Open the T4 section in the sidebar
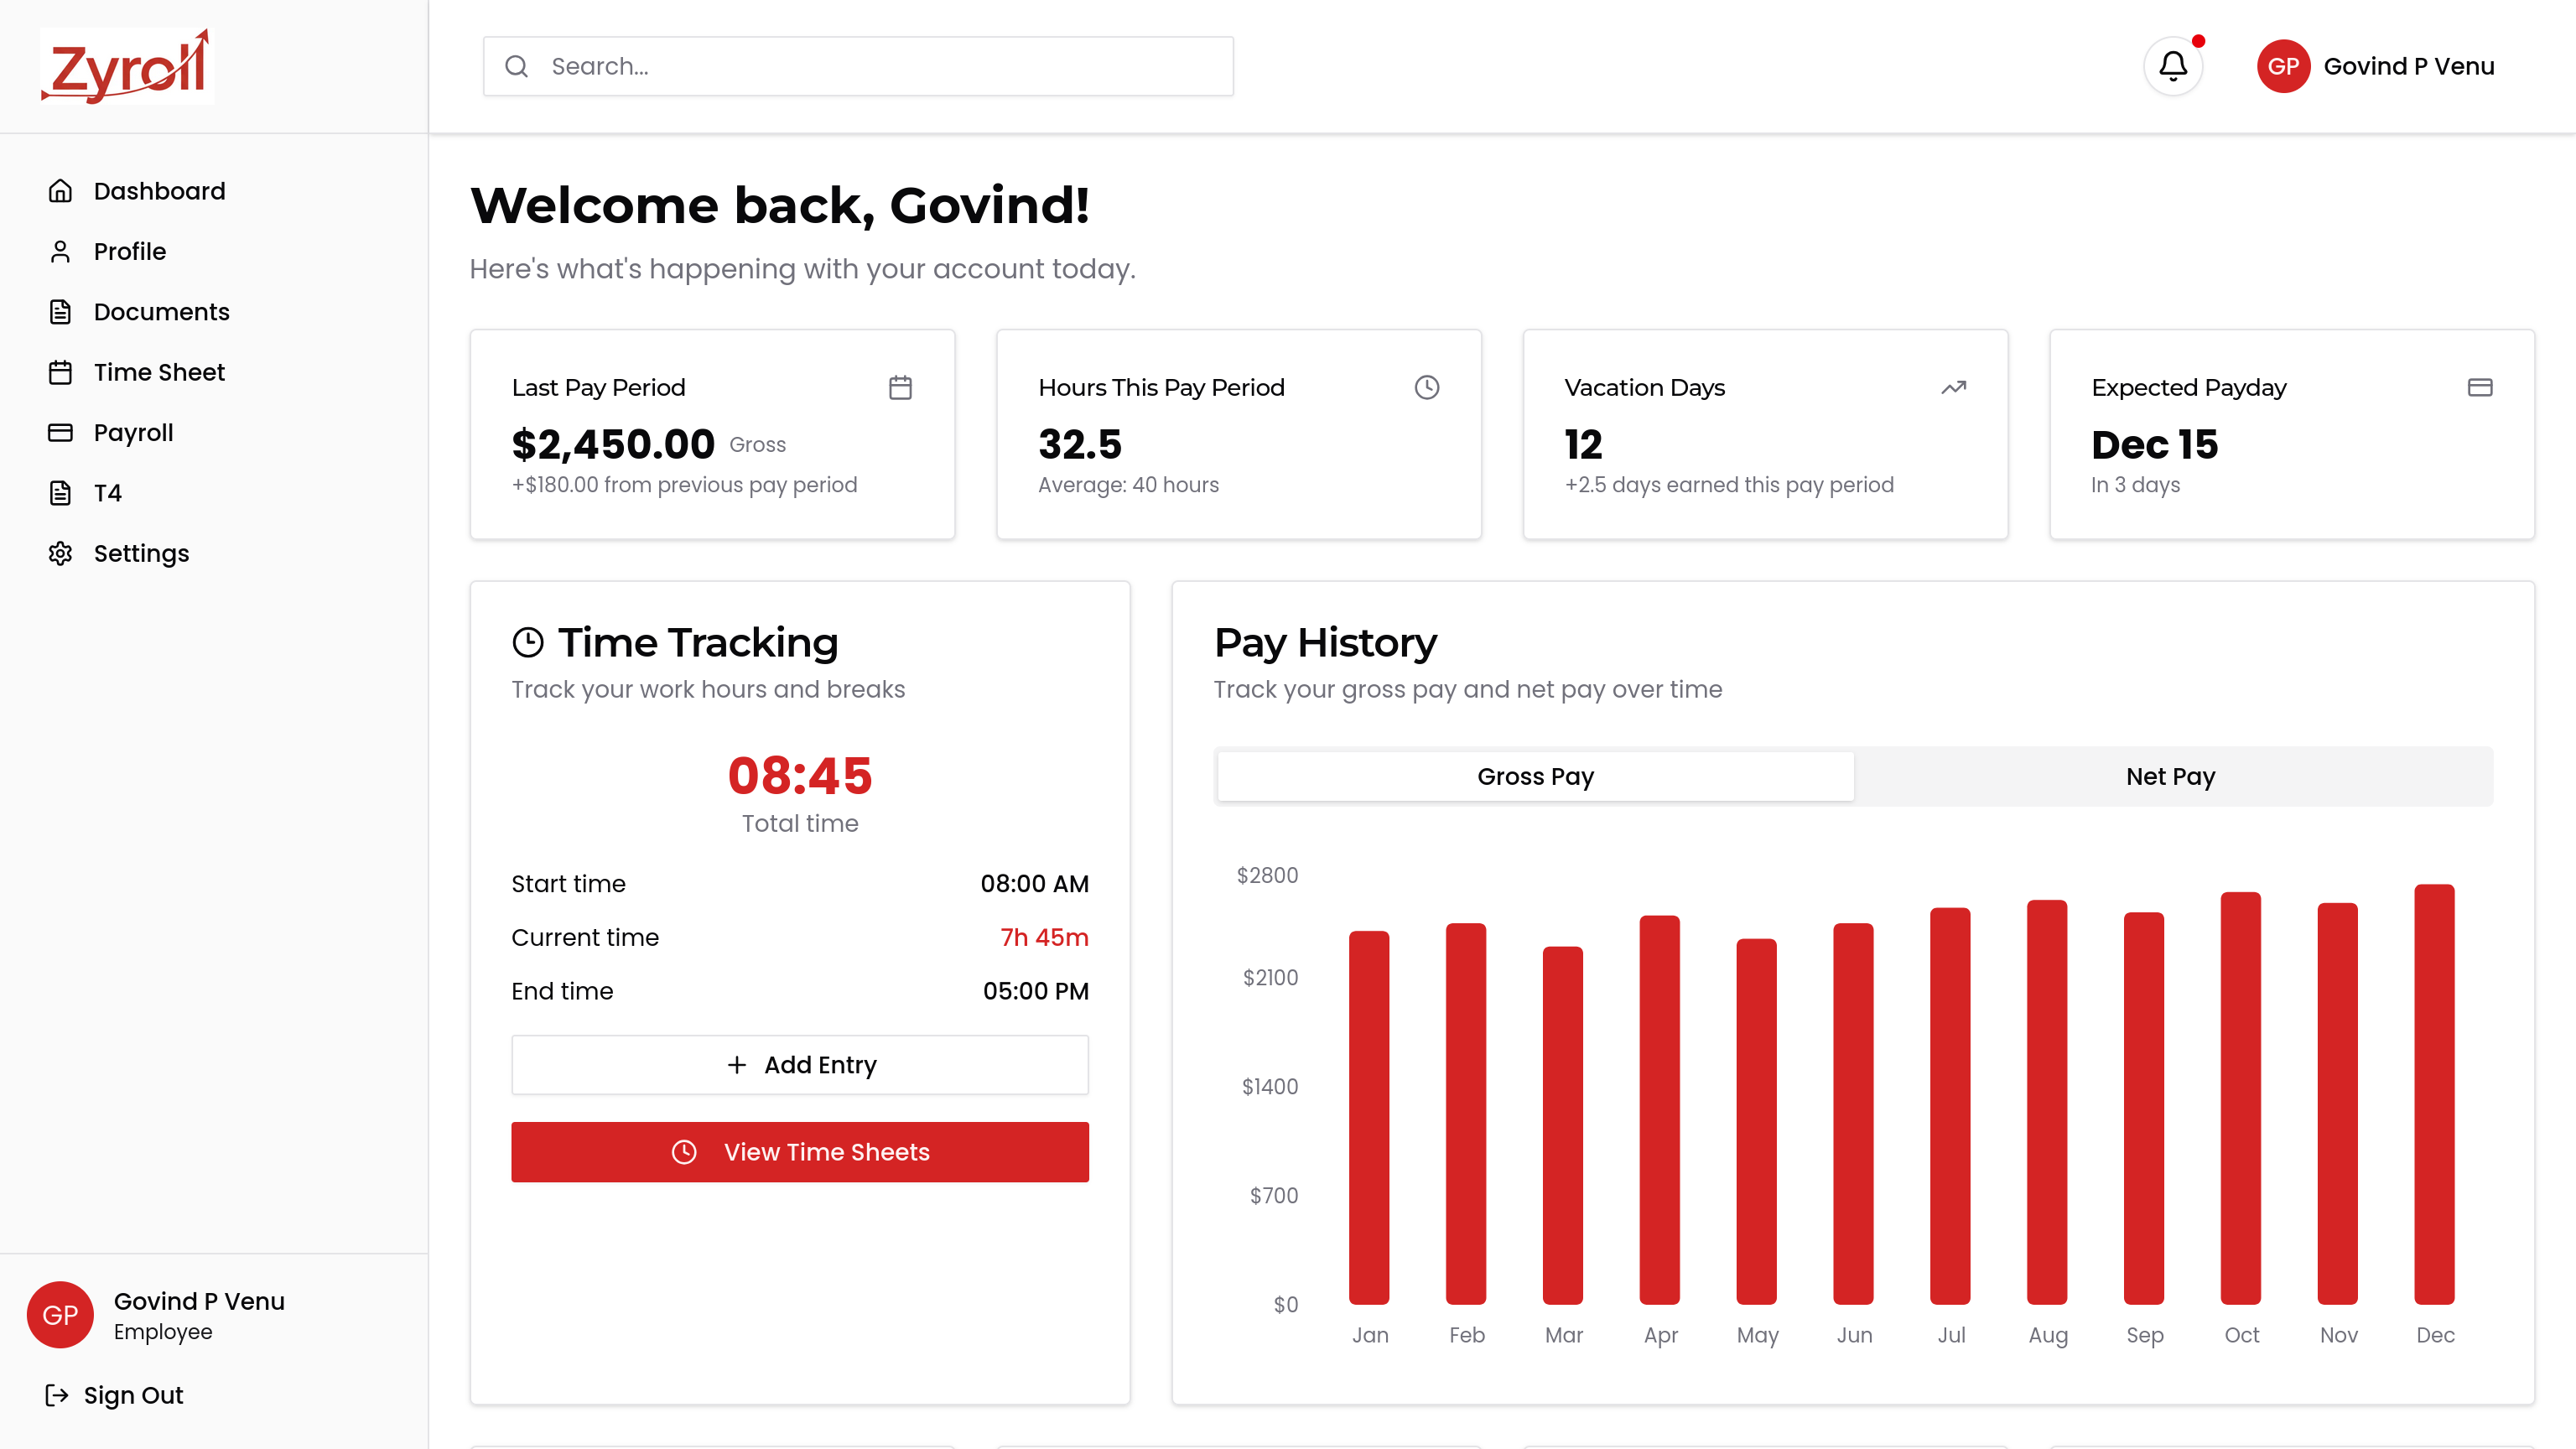This screenshot has height=1449, width=2576. 107,493
